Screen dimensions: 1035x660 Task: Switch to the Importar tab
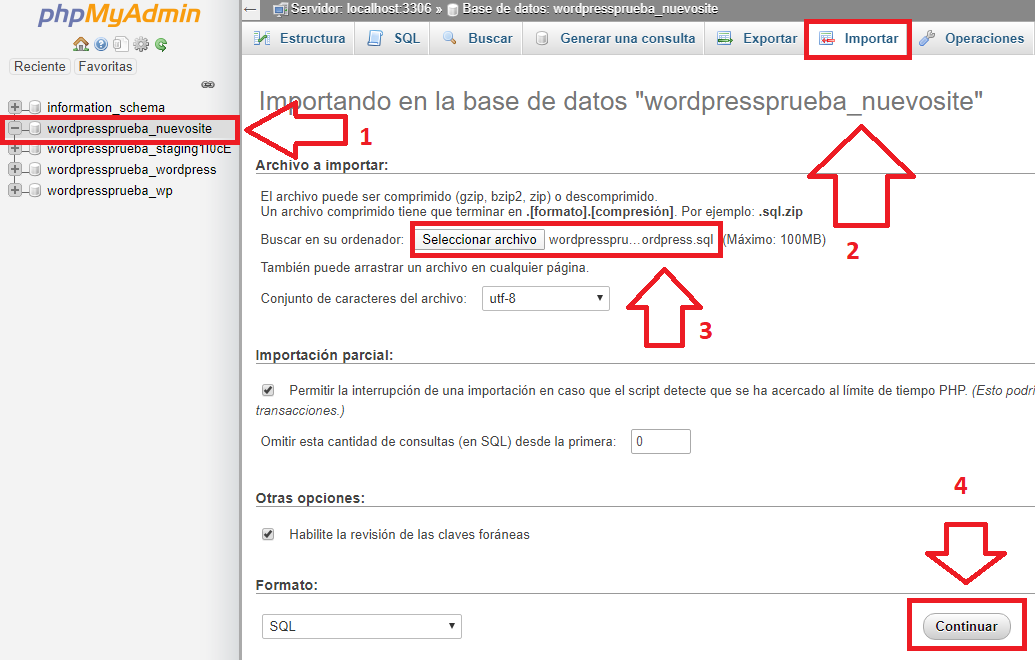[x=858, y=38]
